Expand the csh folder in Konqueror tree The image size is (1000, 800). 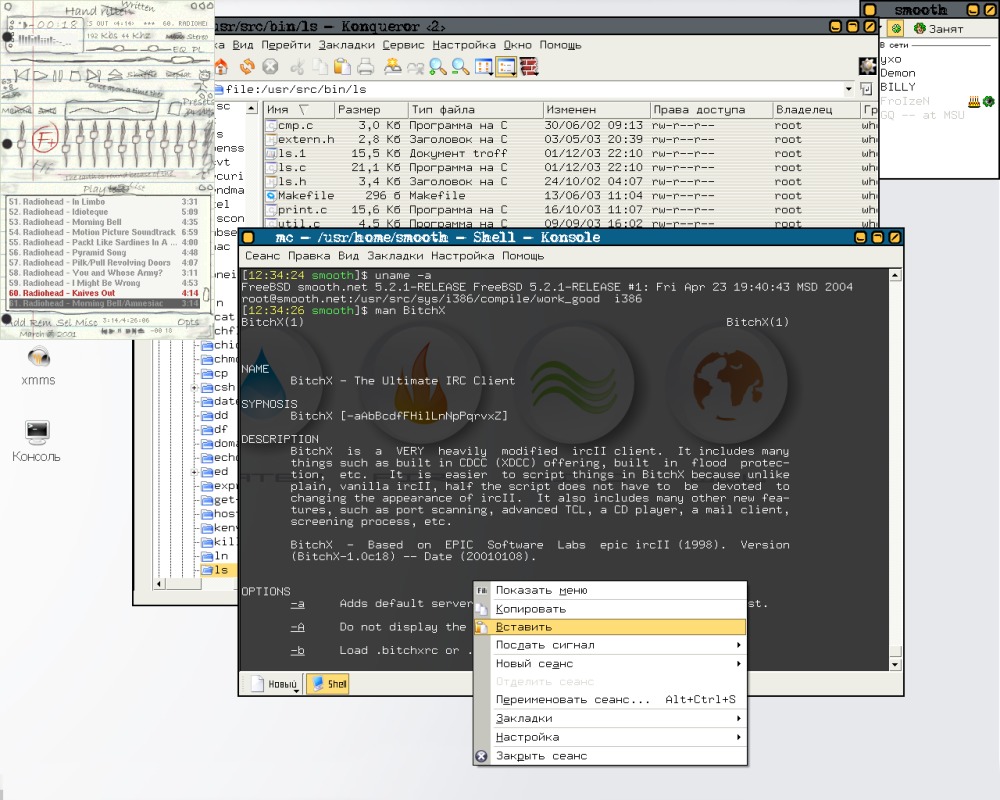point(194,387)
